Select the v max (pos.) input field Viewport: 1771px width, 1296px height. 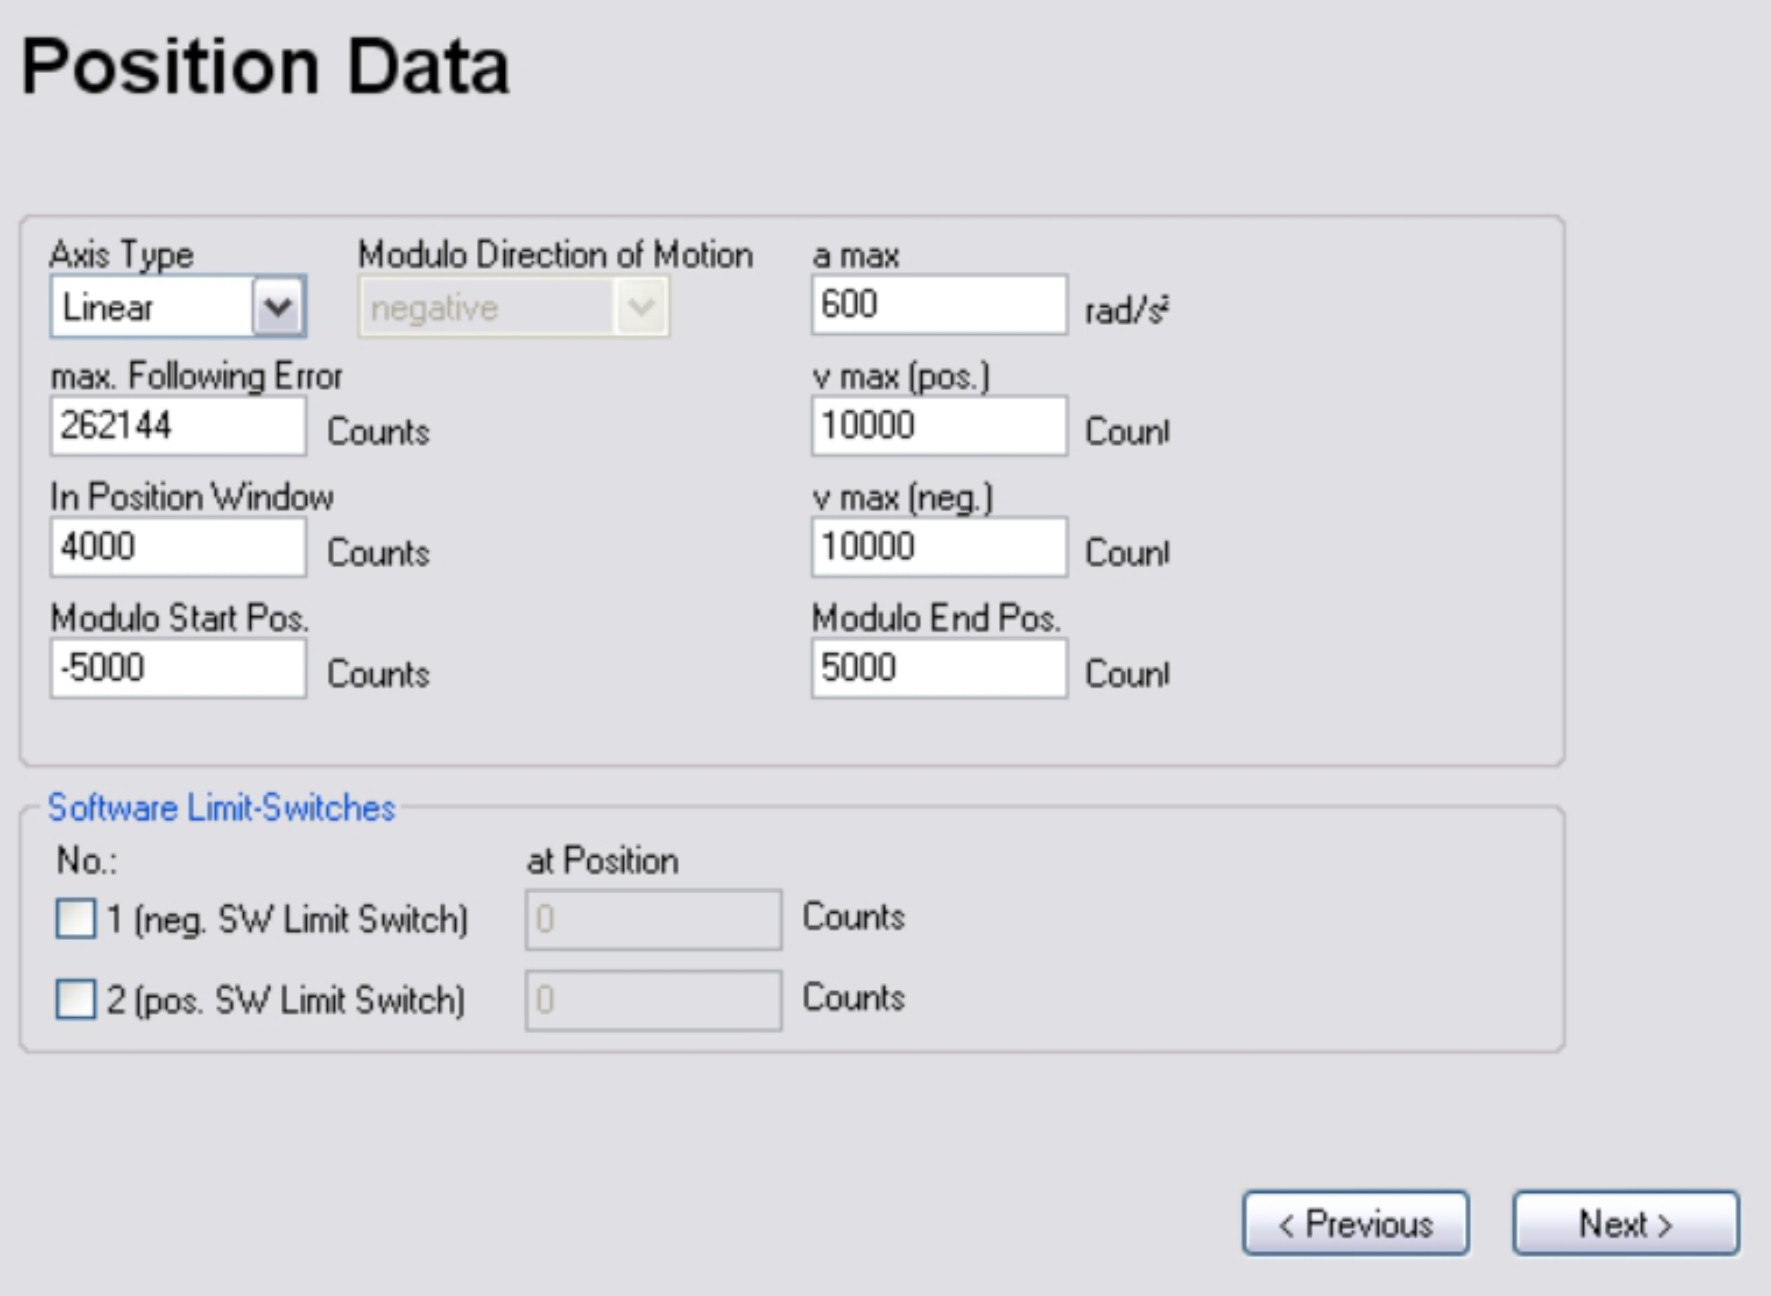pos(938,426)
